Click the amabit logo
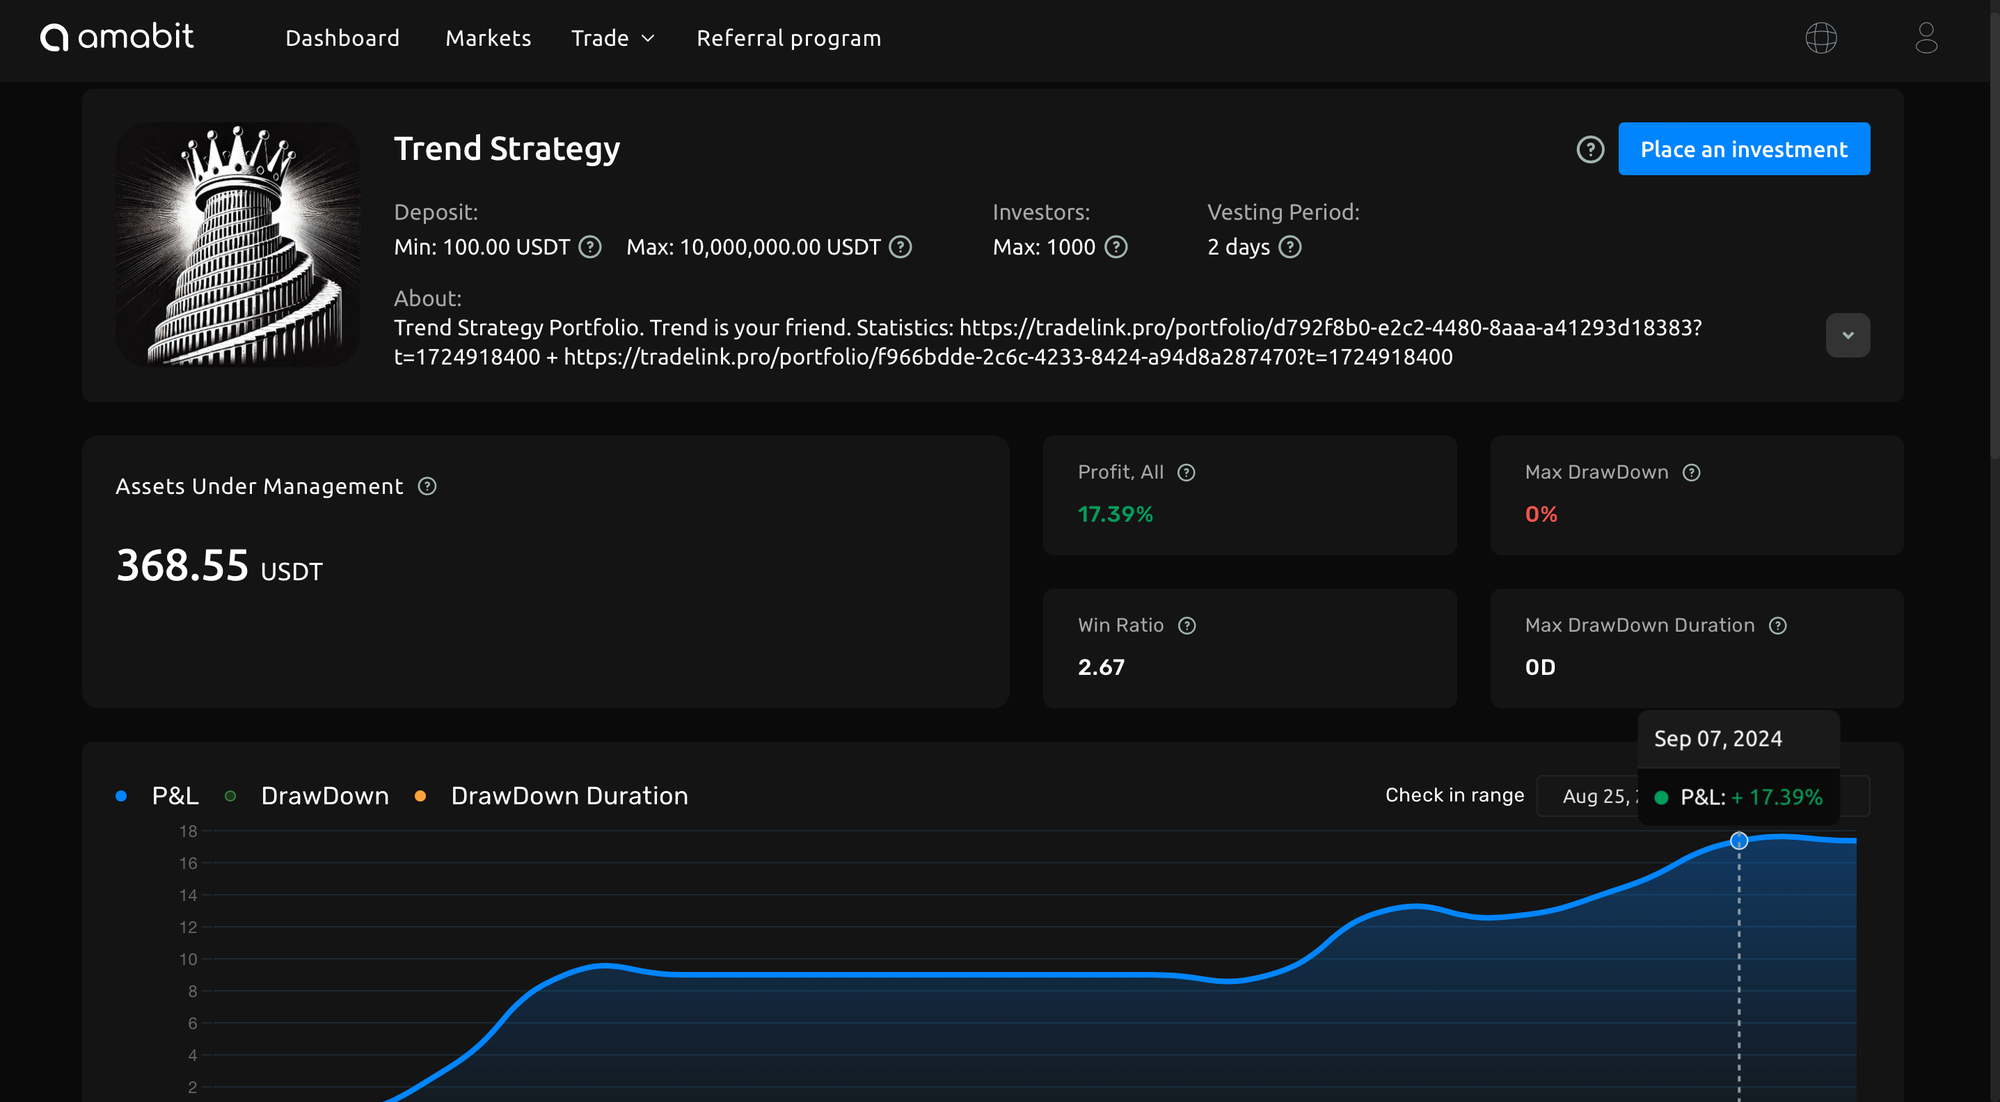The width and height of the screenshot is (2000, 1102). pyautogui.click(x=117, y=38)
